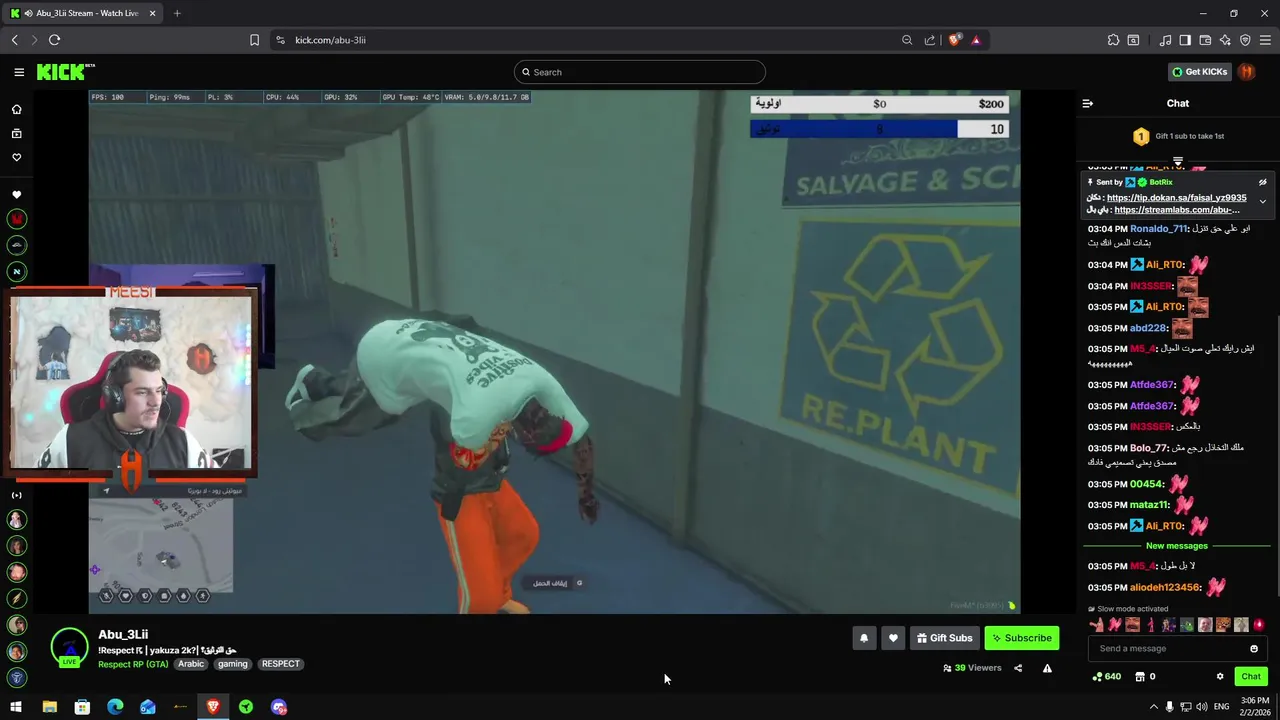
Task: Go to Home in left sidebar
Action: [16, 109]
